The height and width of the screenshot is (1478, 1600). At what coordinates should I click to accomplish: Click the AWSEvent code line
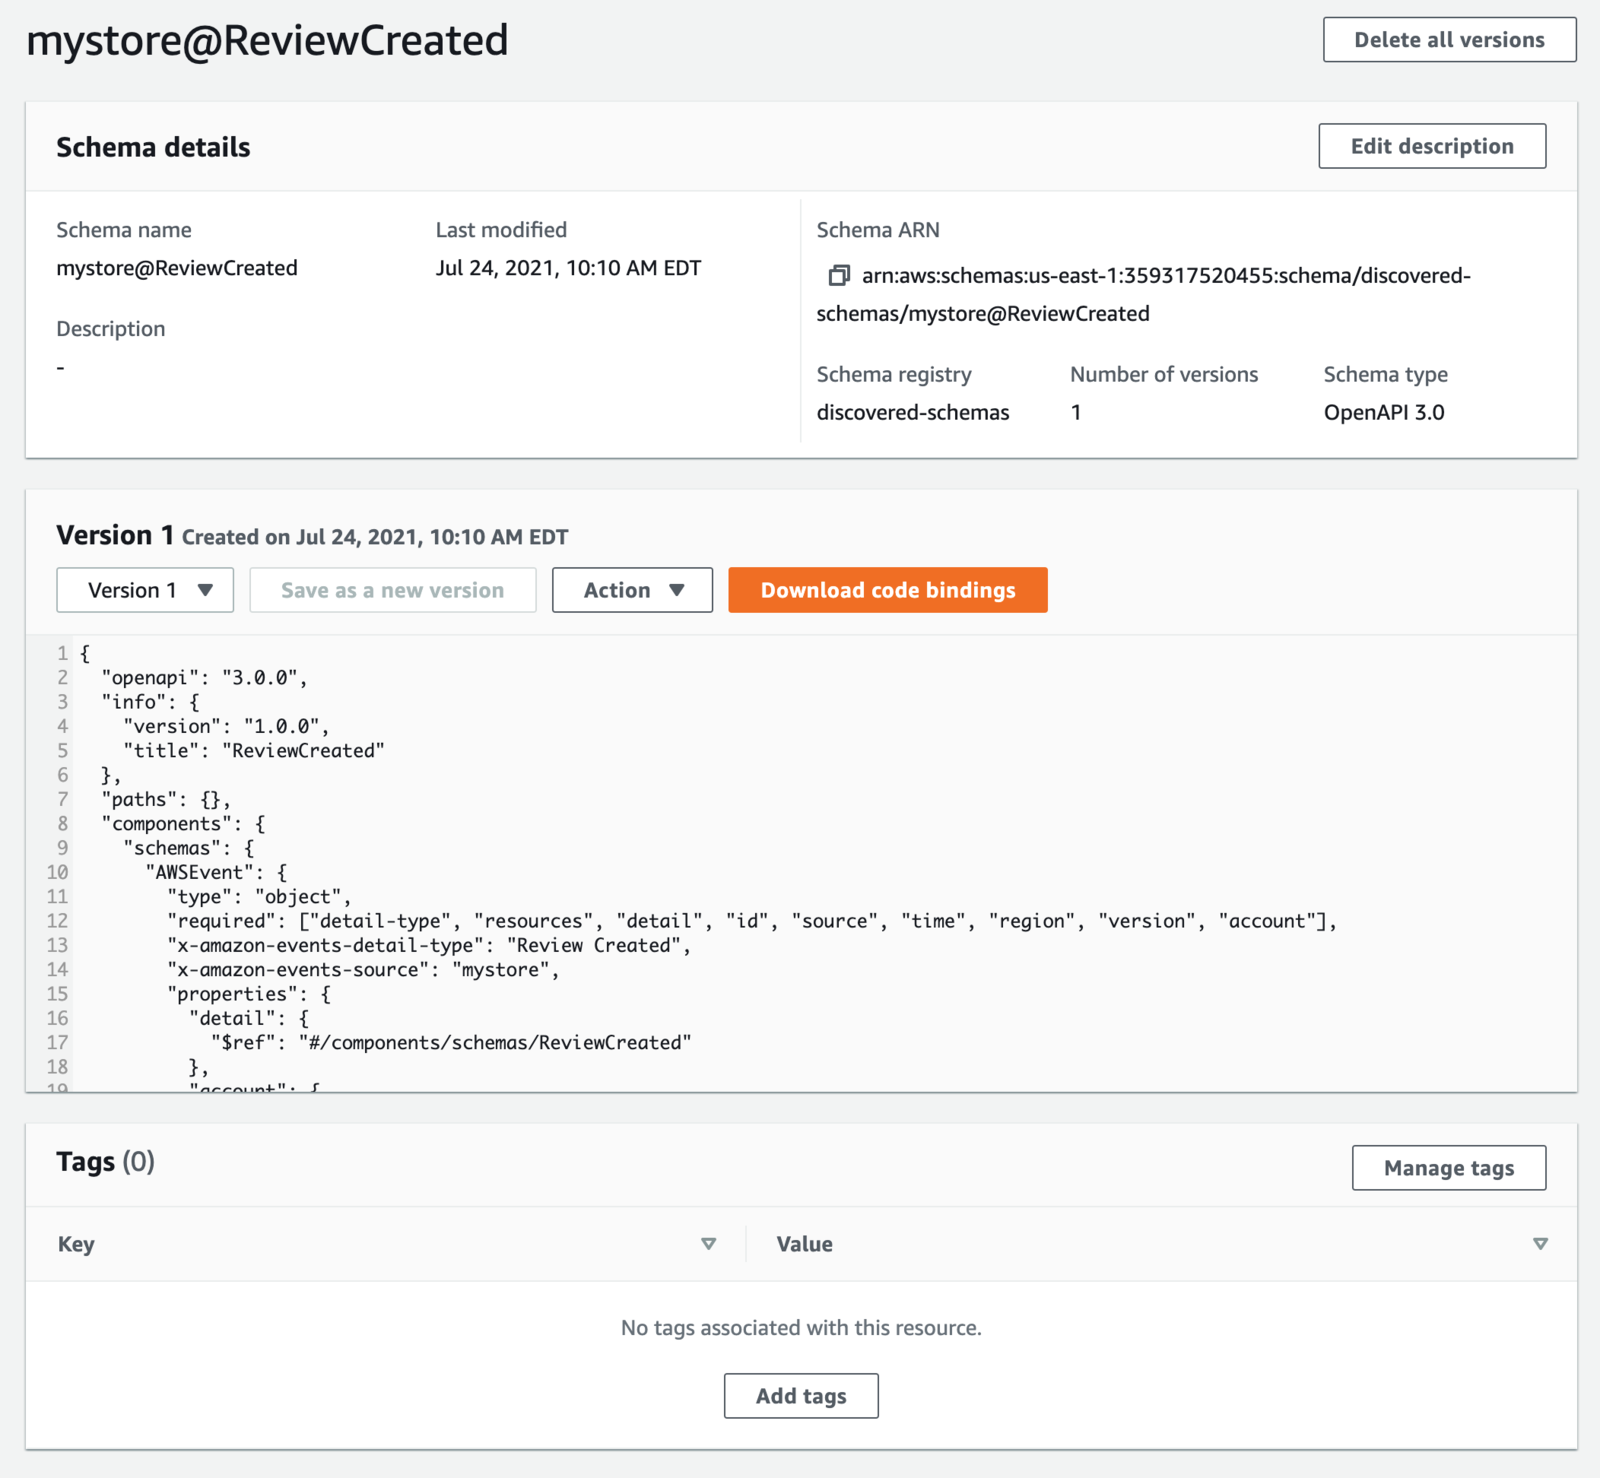point(216,872)
